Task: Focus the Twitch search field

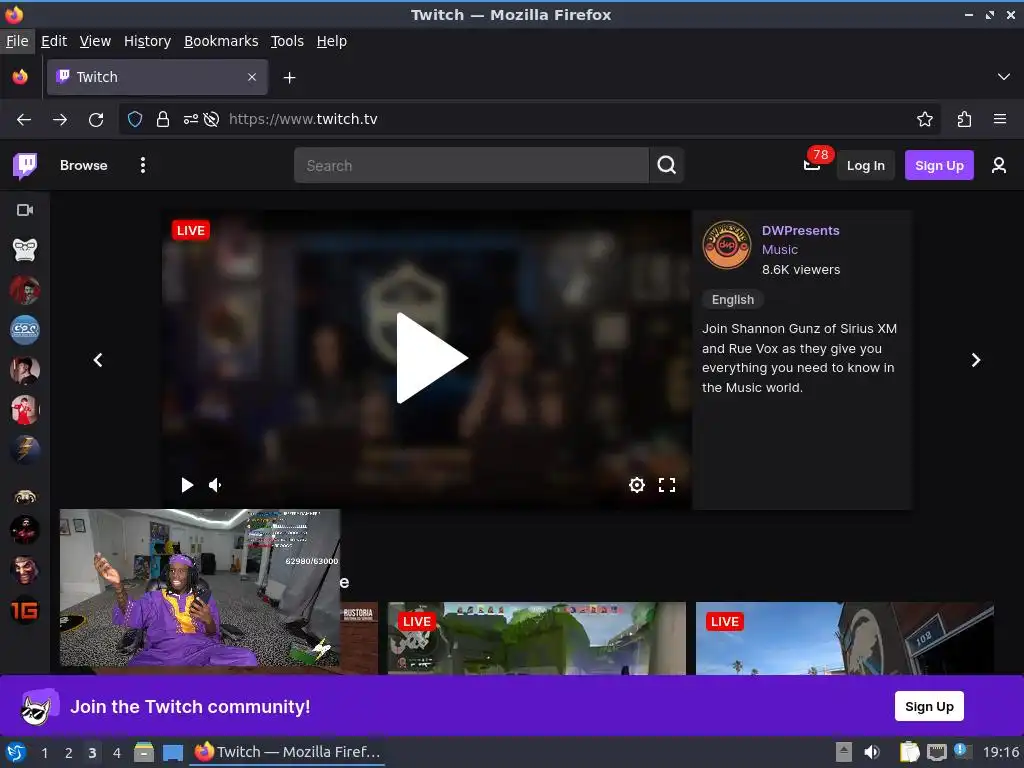Action: coord(472,165)
